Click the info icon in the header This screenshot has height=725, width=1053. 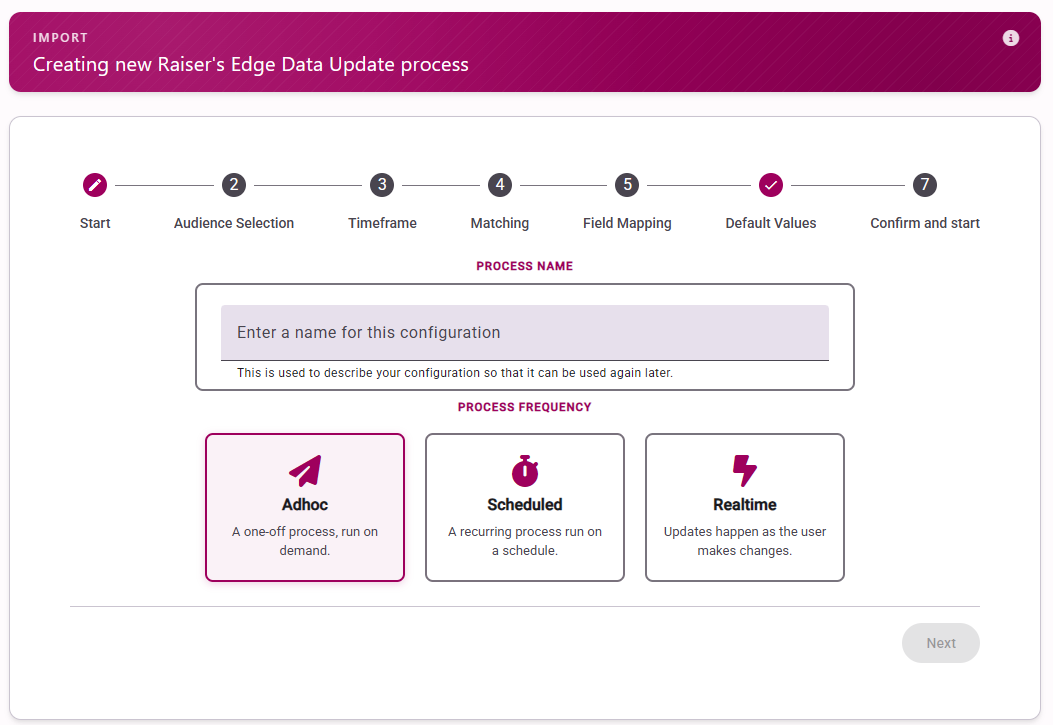pyautogui.click(x=1011, y=38)
